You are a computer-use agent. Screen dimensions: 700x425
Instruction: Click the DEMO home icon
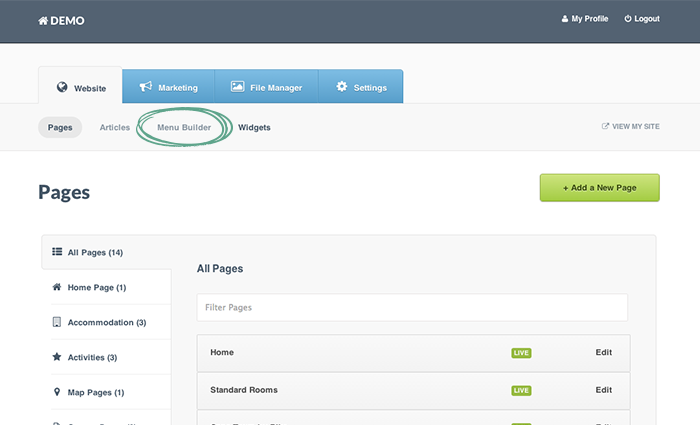(x=43, y=20)
